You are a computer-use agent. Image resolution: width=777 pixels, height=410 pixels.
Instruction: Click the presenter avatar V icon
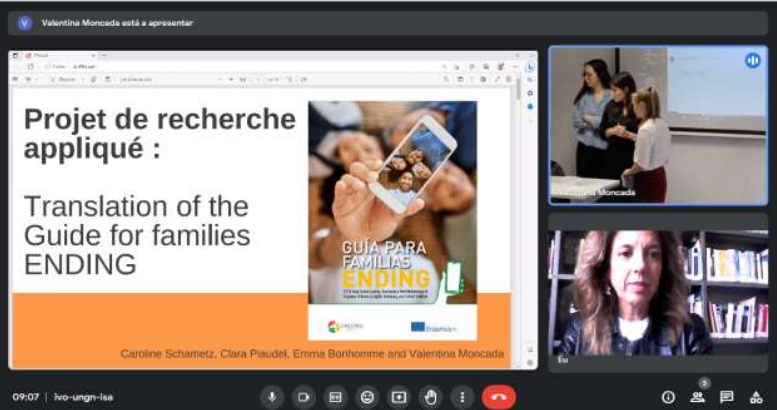coord(25,22)
